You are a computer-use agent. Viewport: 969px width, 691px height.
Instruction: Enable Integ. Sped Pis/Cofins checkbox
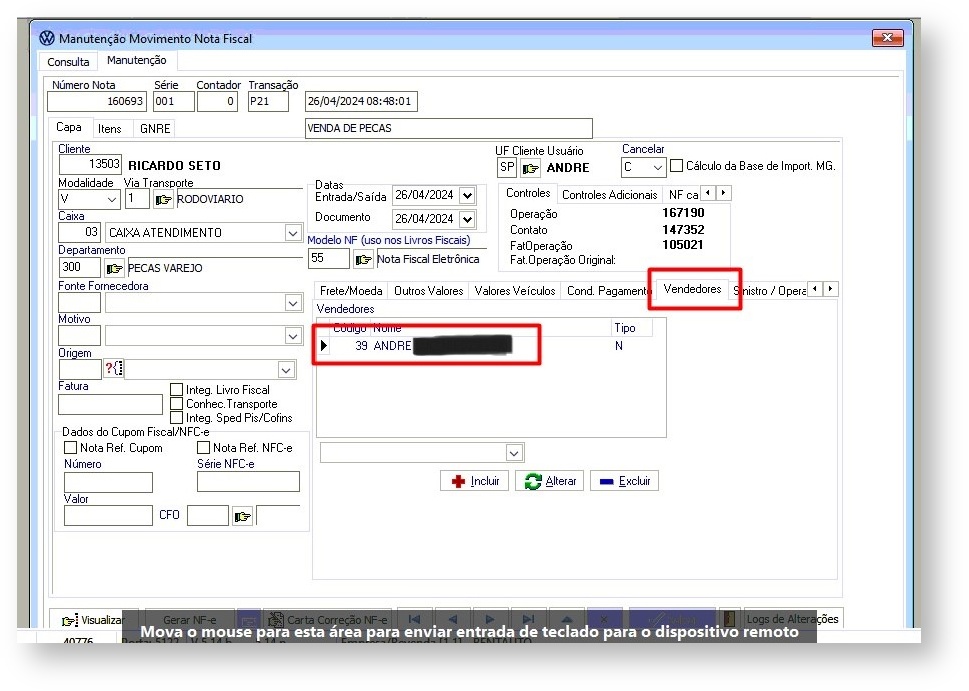coord(177,418)
